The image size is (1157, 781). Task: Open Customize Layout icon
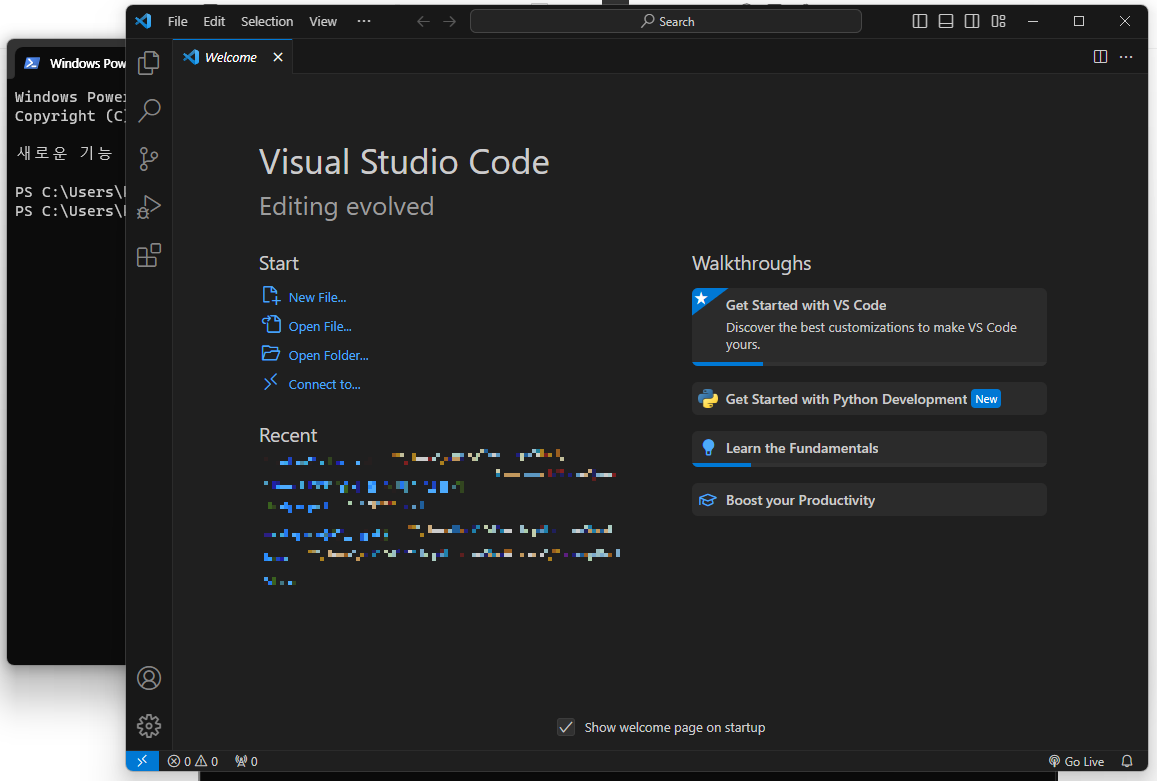(x=998, y=21)
